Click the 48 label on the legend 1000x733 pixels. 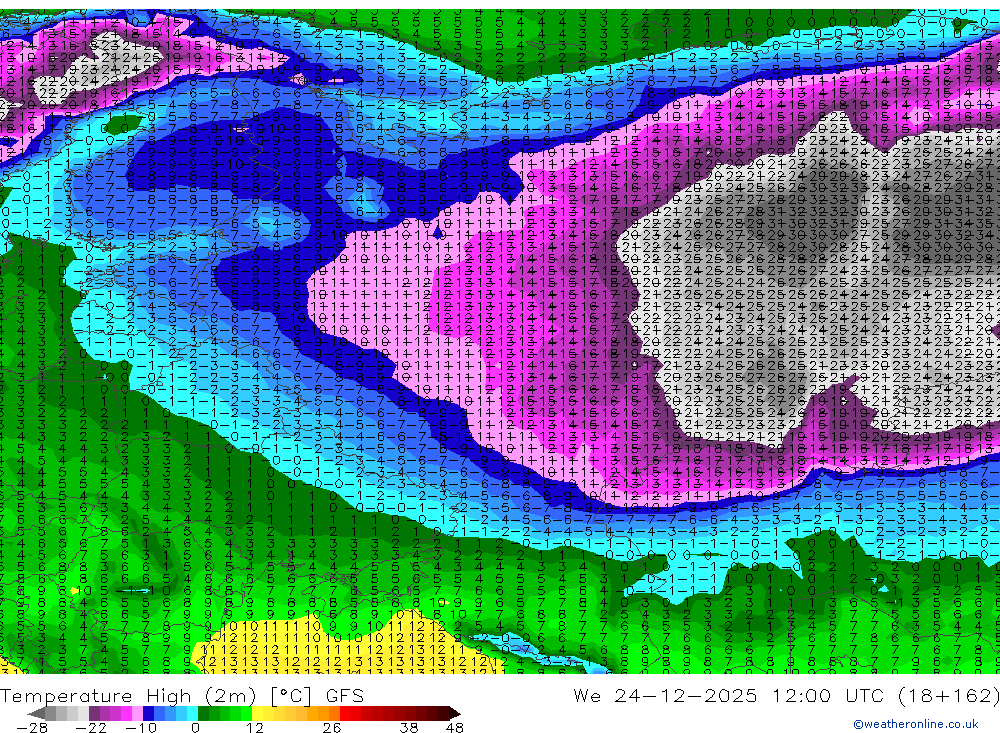[x=455, y=728]
